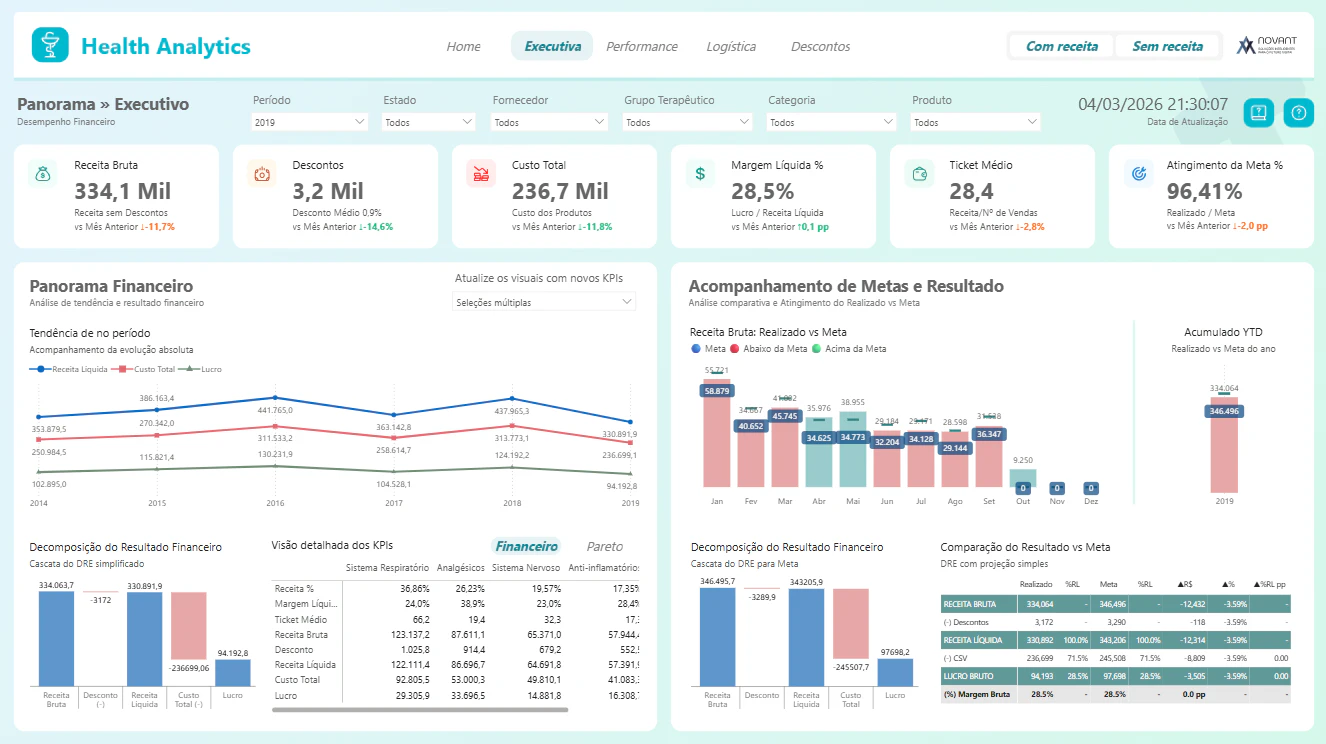This screenshot has width=1326, height=744.
Task: Click the 334.063,7 Receita Bruta waterfall bar
Action: point(56,638)
